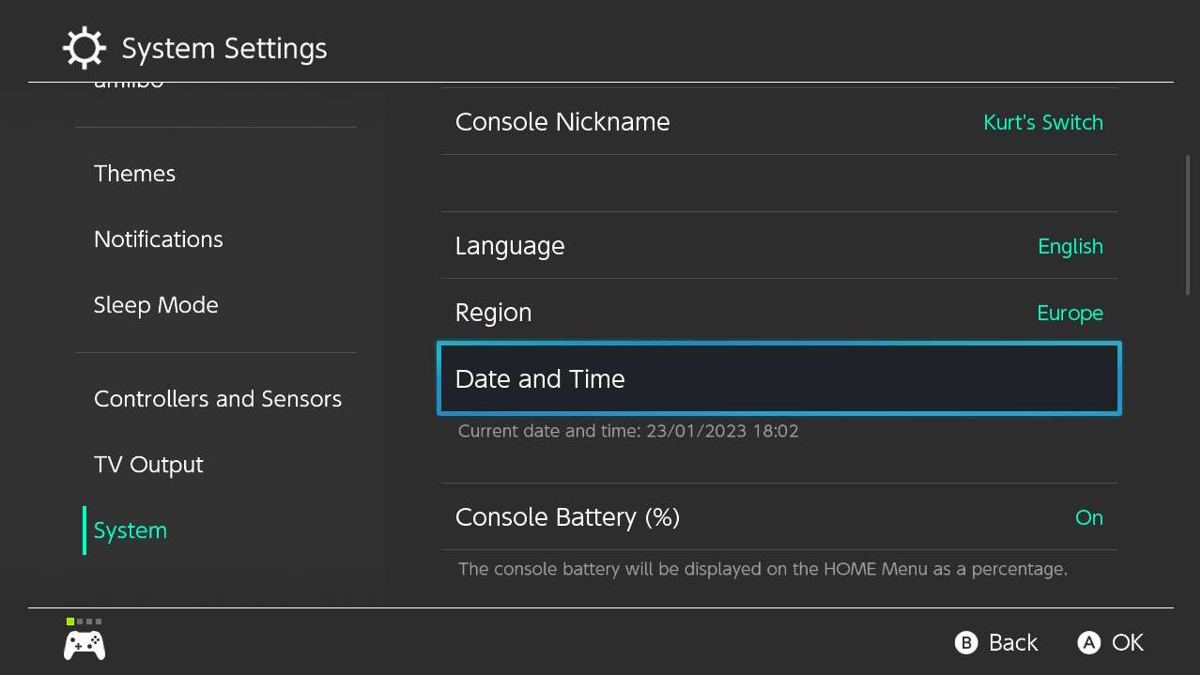Click the Back label
Viewport: 1200px width, 675px height.
point(1013,643)
